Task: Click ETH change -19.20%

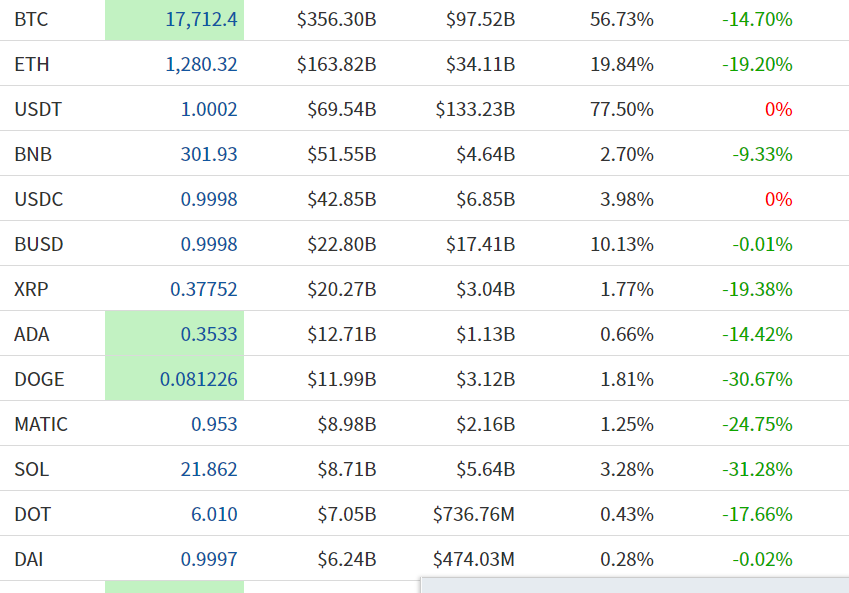Action: pyautogui.click(x=757, y=64)
